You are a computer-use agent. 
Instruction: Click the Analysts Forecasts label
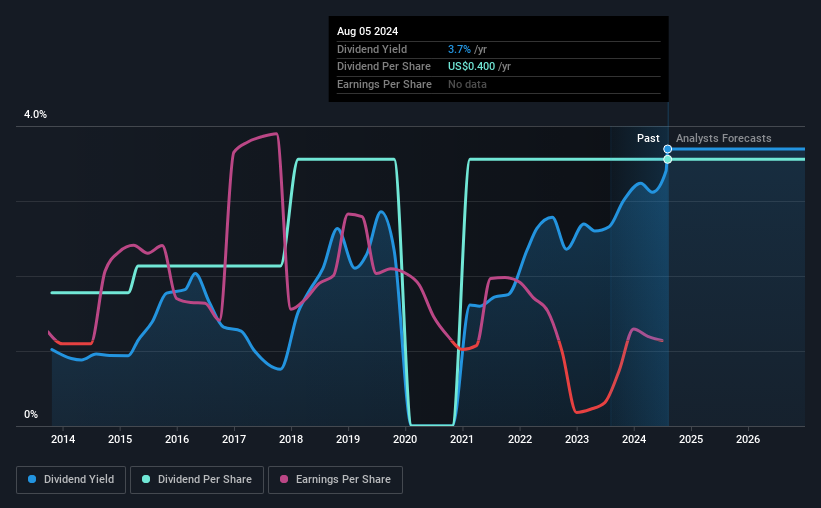(x=724, y=138)
